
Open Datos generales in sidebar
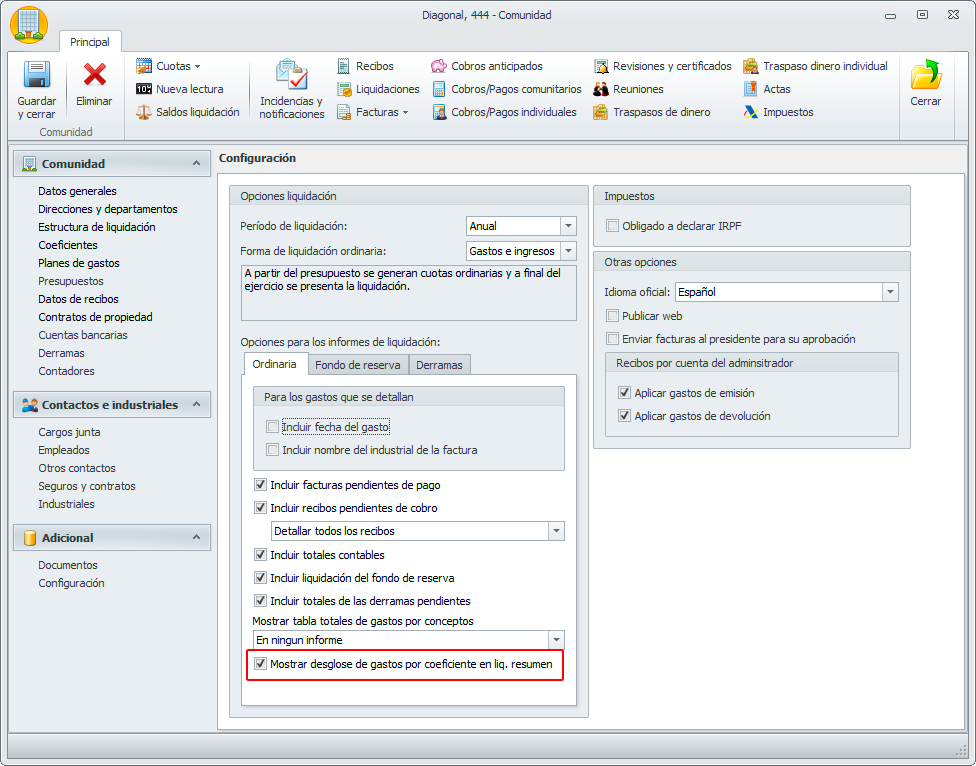(x=77, y=191)
